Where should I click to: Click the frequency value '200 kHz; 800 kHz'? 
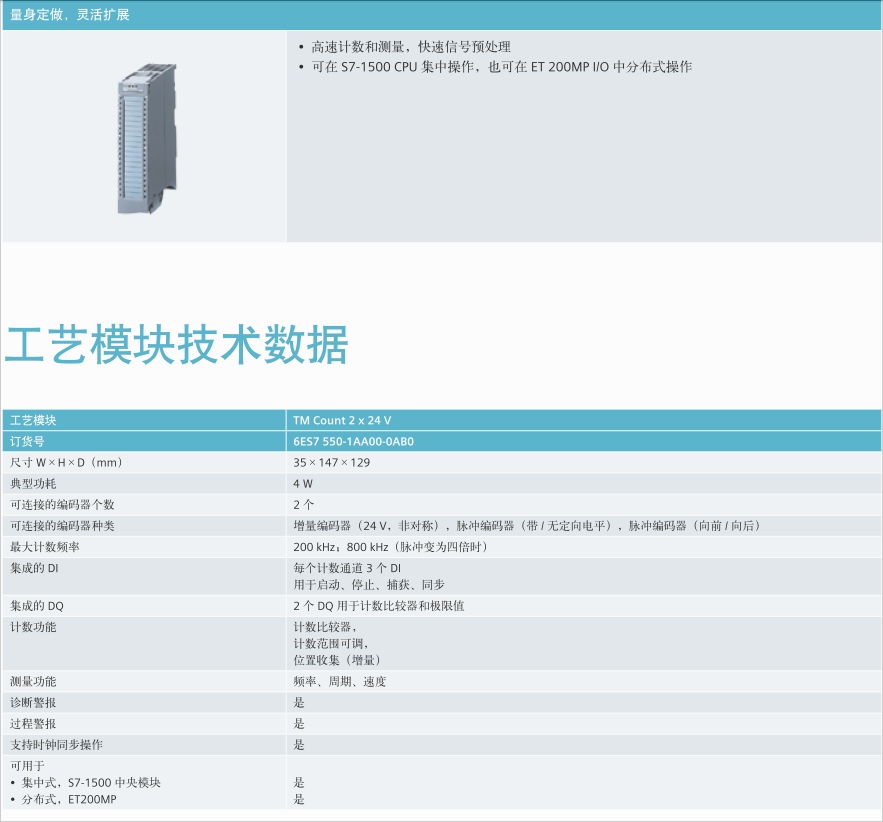[x=391, y=547]
